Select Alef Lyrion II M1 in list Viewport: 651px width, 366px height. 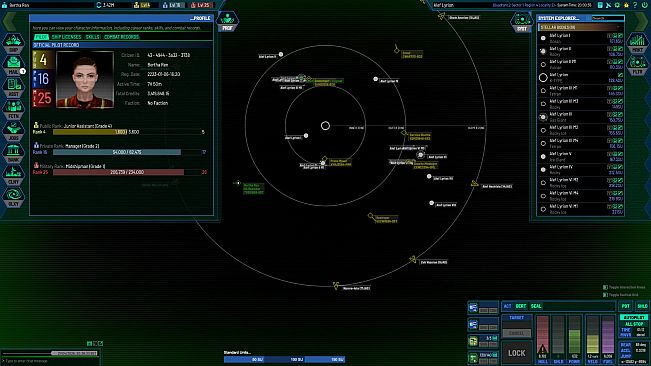(x=581, y=64)
